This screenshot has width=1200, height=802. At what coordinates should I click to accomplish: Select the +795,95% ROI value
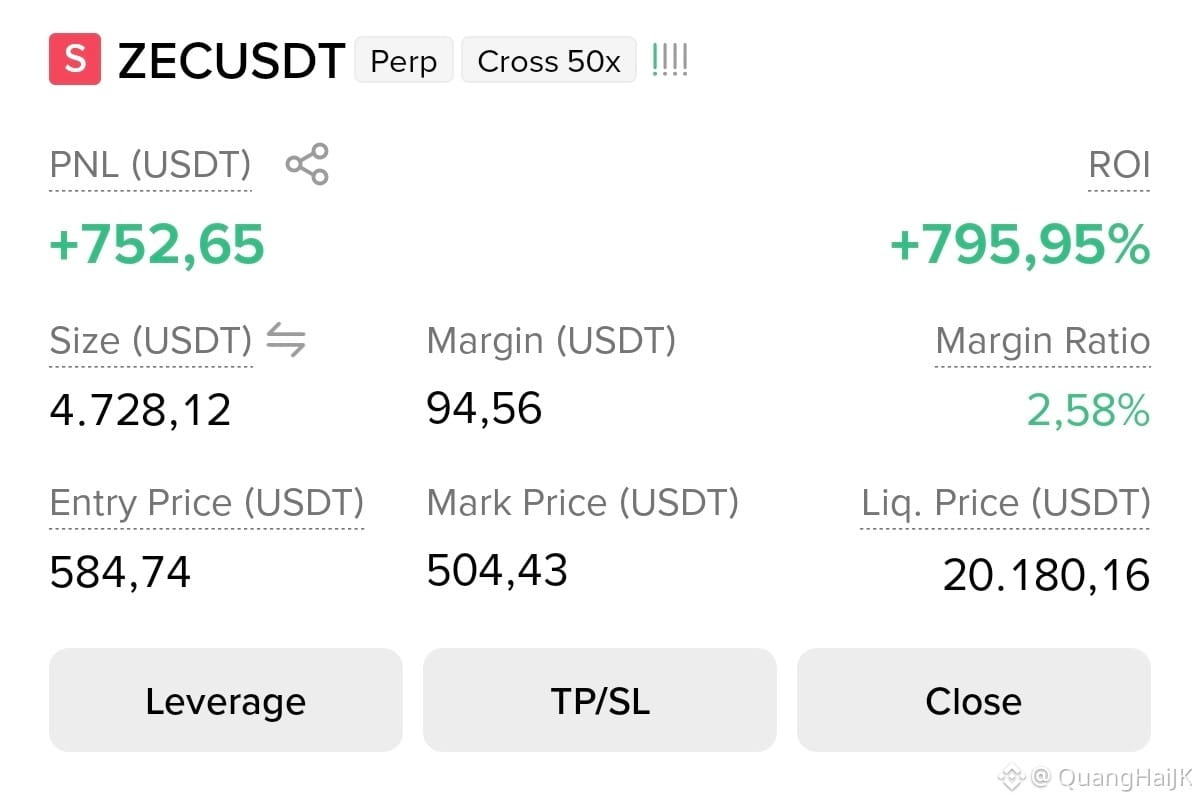(1020, 245)
